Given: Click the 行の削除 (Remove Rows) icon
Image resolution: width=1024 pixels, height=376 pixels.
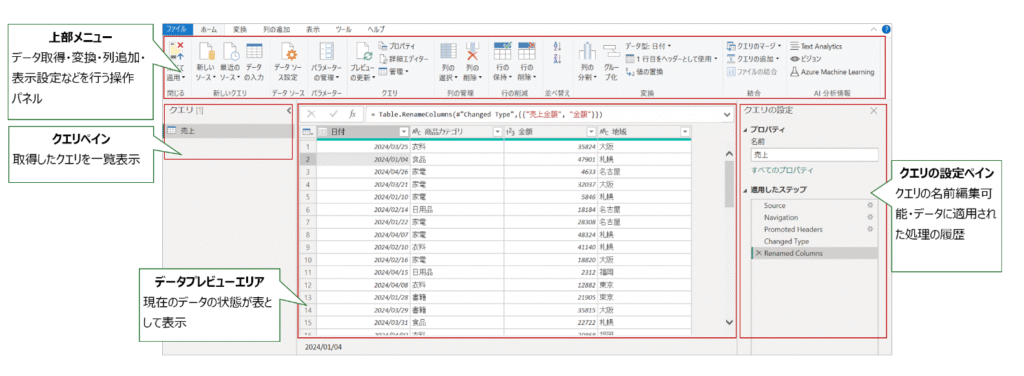Looking at the screenshot, I should [x=526, y=52].
